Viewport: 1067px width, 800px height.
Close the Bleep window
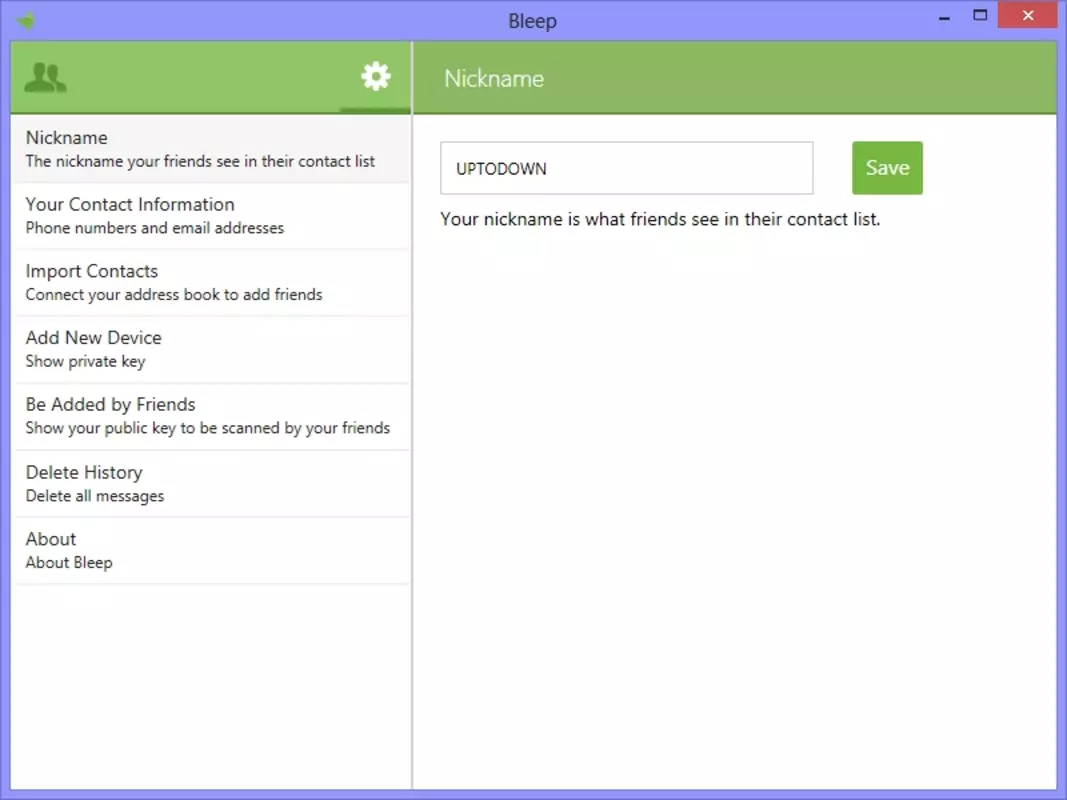tap(1028, 15)
